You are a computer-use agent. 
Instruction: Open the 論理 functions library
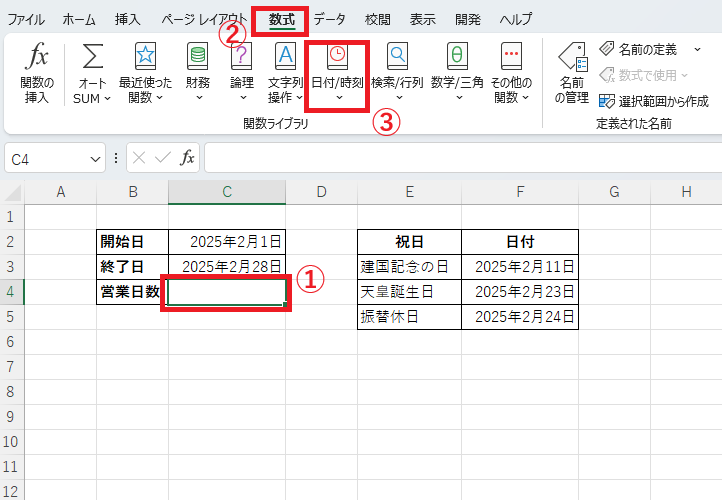(242, 73)
